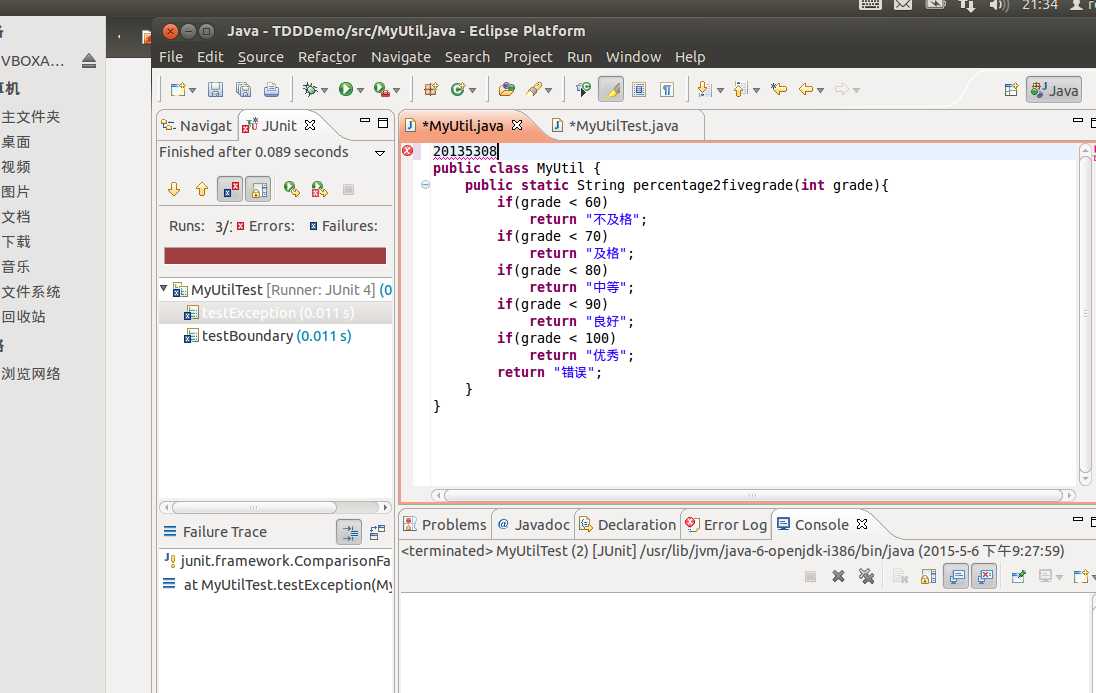Click the Save All icon
Viewport: 1096px width, 693px height.
coord(243,90)
